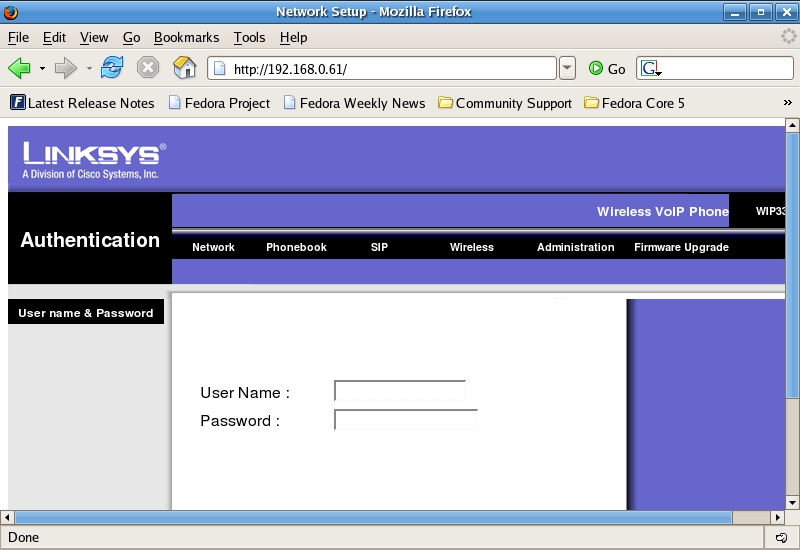Screen dimensions: 800x550
Task: Expand the Community Support bookmark folder
Action: point(505,103)
